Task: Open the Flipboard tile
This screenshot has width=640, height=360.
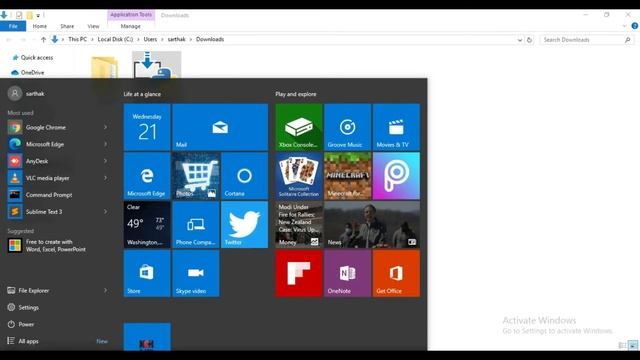Action: [x=299, y=273]
